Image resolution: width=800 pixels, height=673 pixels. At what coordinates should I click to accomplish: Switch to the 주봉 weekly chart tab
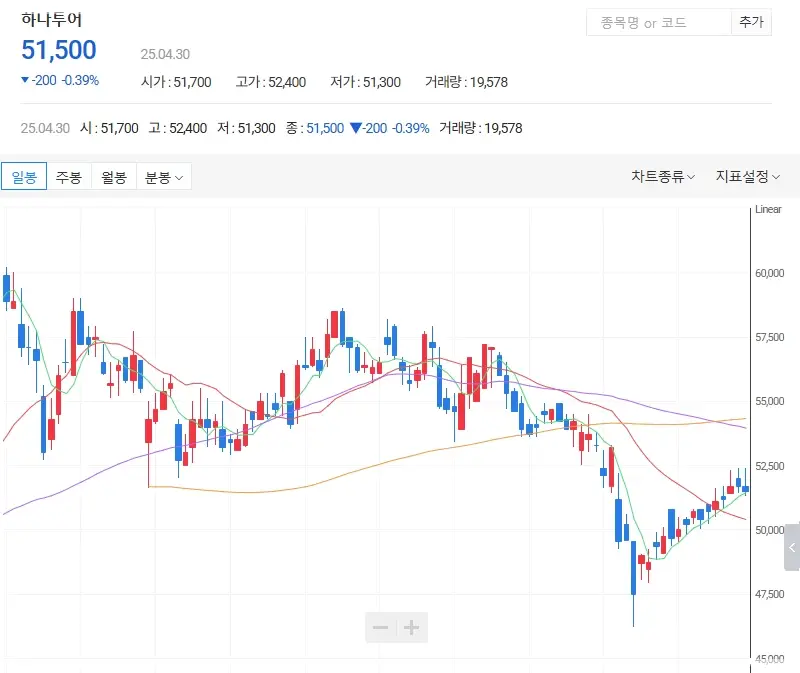click(x=69, y=177)
